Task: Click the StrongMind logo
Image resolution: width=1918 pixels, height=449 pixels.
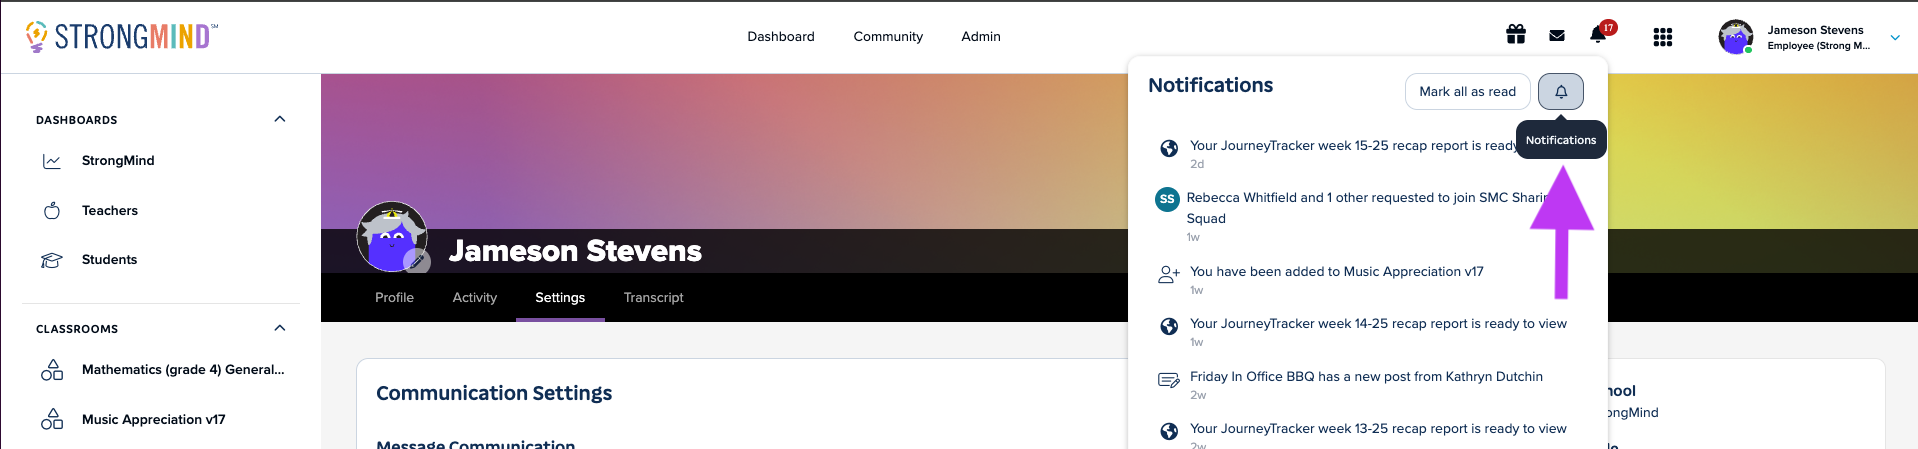Action: [121, 36]
